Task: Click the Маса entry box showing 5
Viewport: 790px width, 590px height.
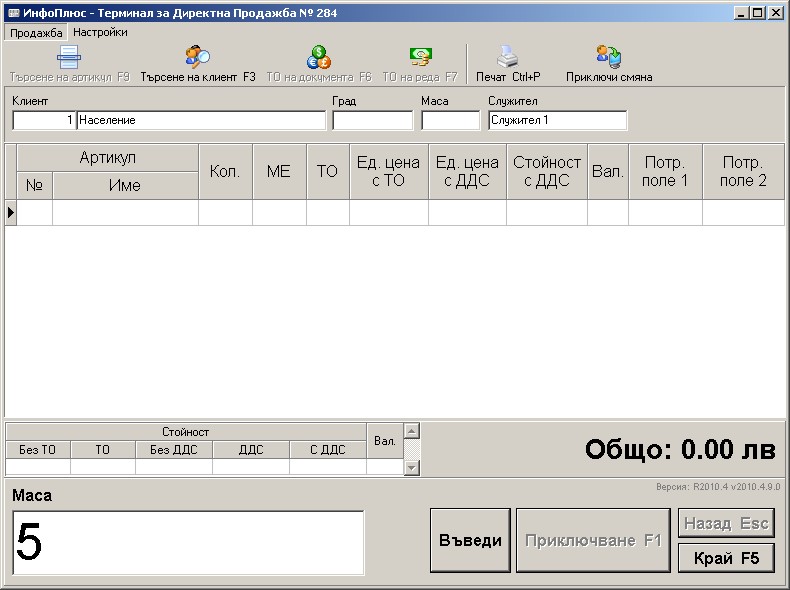Action: [x=188, y=543]
